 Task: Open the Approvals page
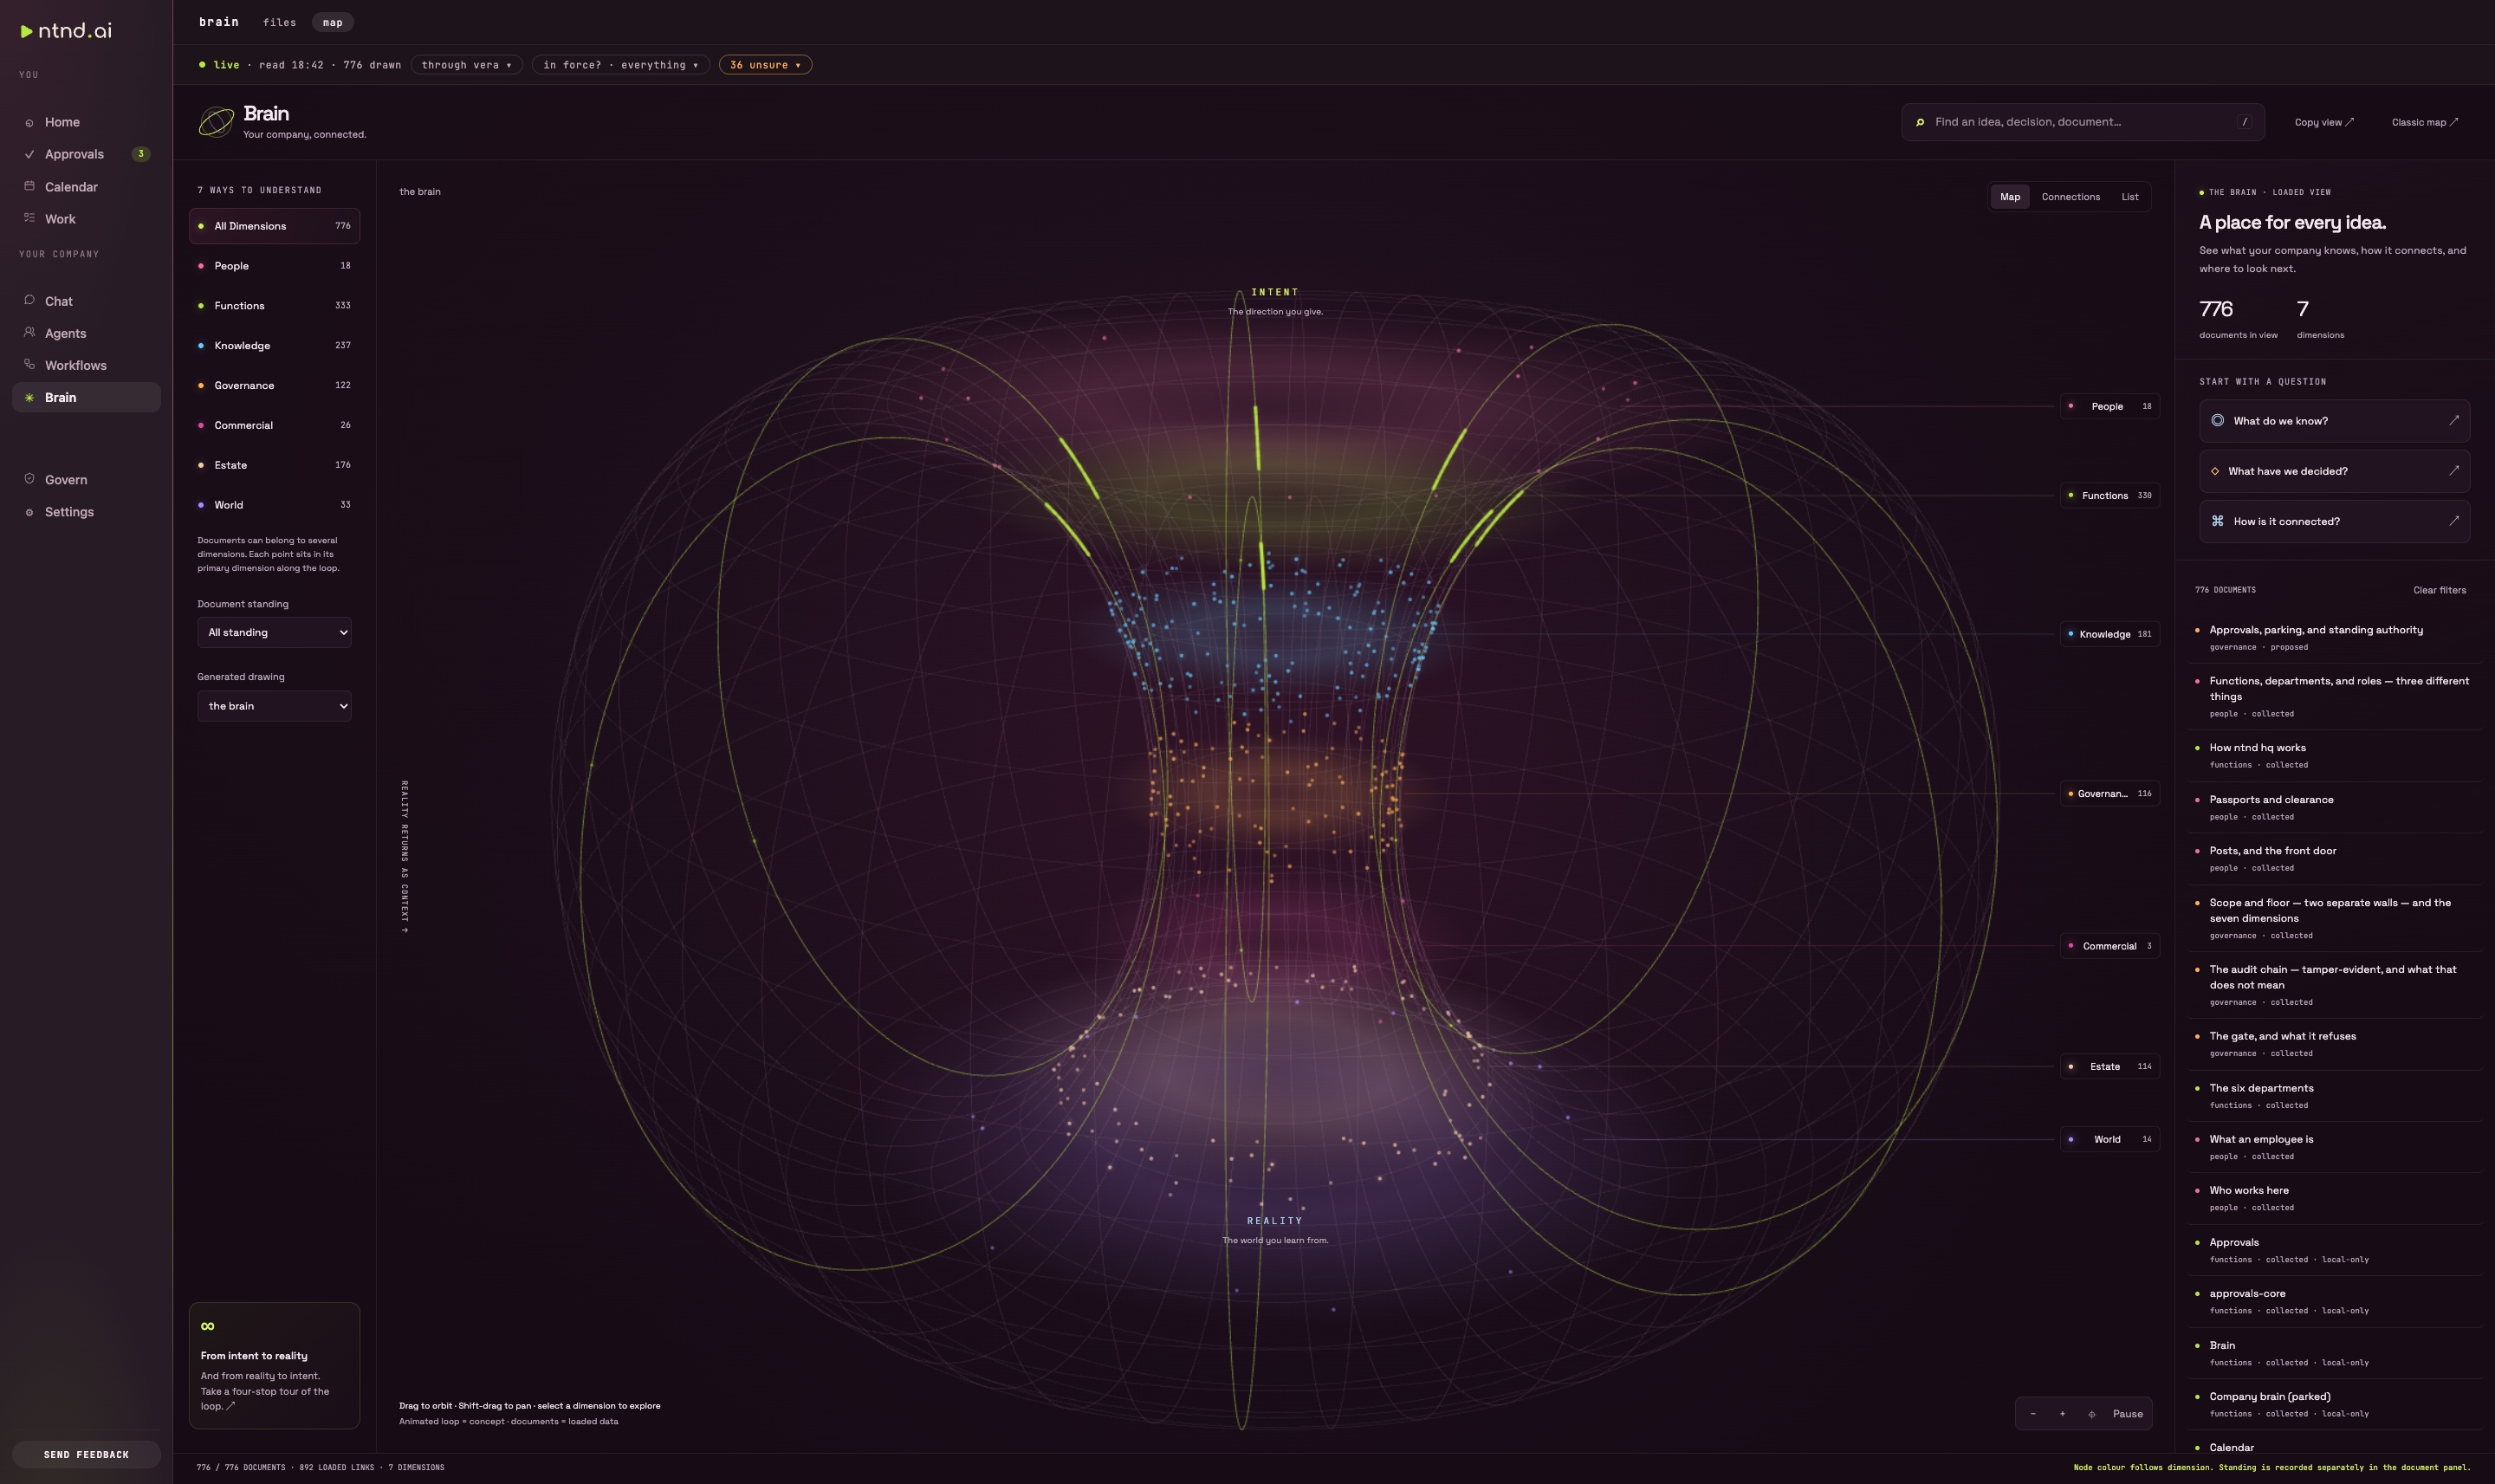point(86,154)
